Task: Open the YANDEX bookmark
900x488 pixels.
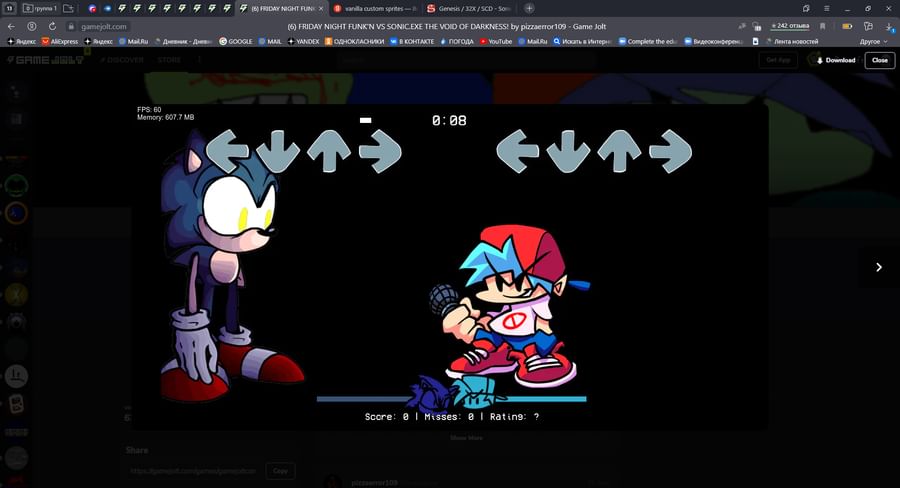Action: [303, 41]
